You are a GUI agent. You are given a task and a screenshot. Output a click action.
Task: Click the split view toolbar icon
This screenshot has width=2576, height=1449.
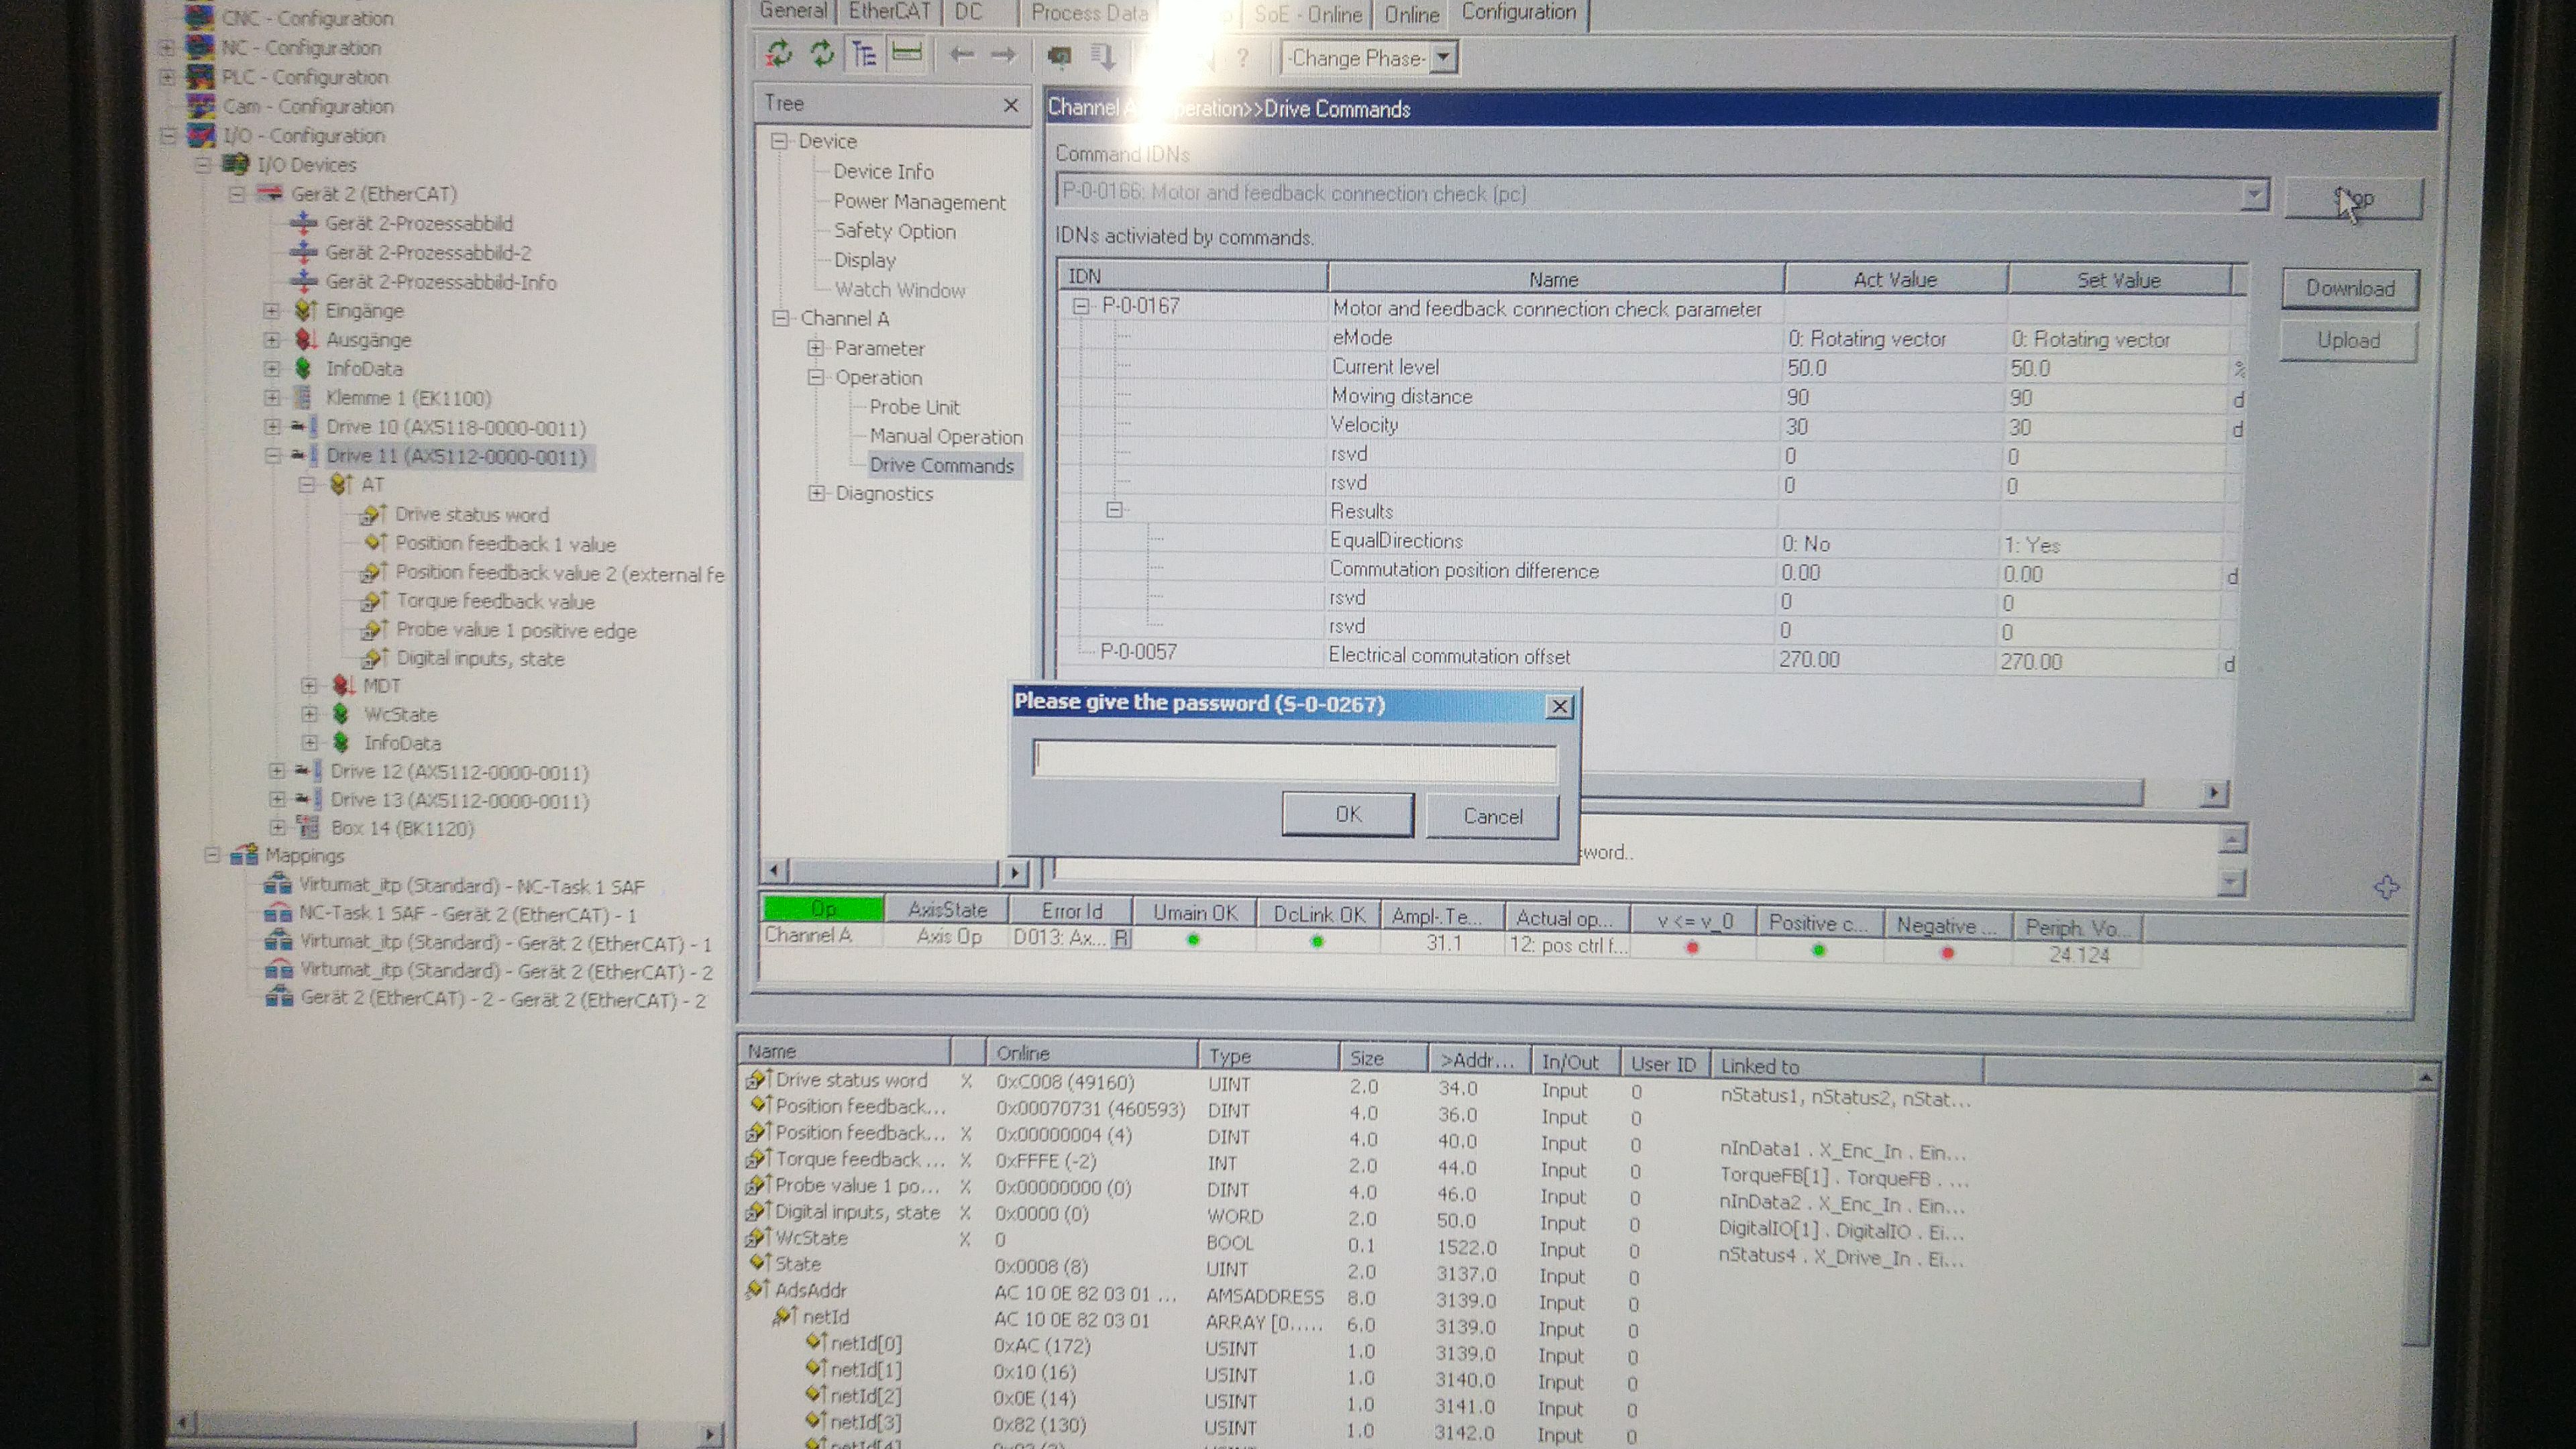[906, 53]
